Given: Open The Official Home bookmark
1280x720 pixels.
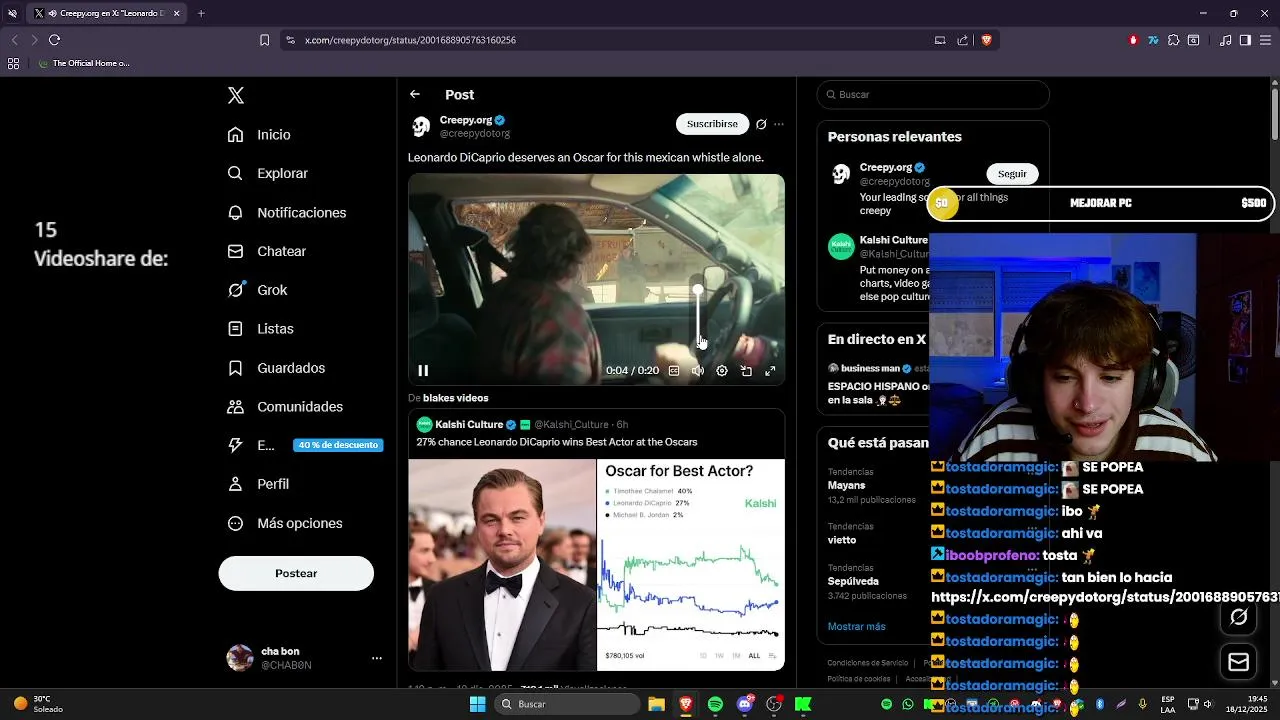Looking at the screenshot, I should tap(84, 63).
